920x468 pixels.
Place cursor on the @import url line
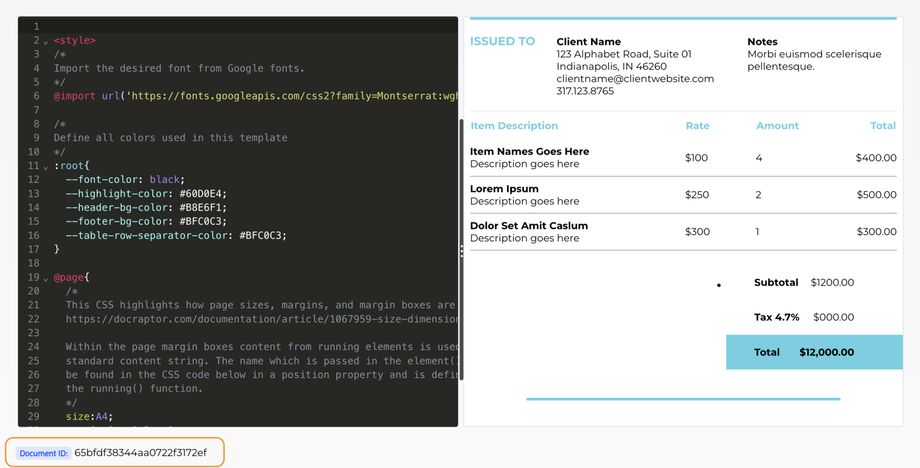(250, 96)
